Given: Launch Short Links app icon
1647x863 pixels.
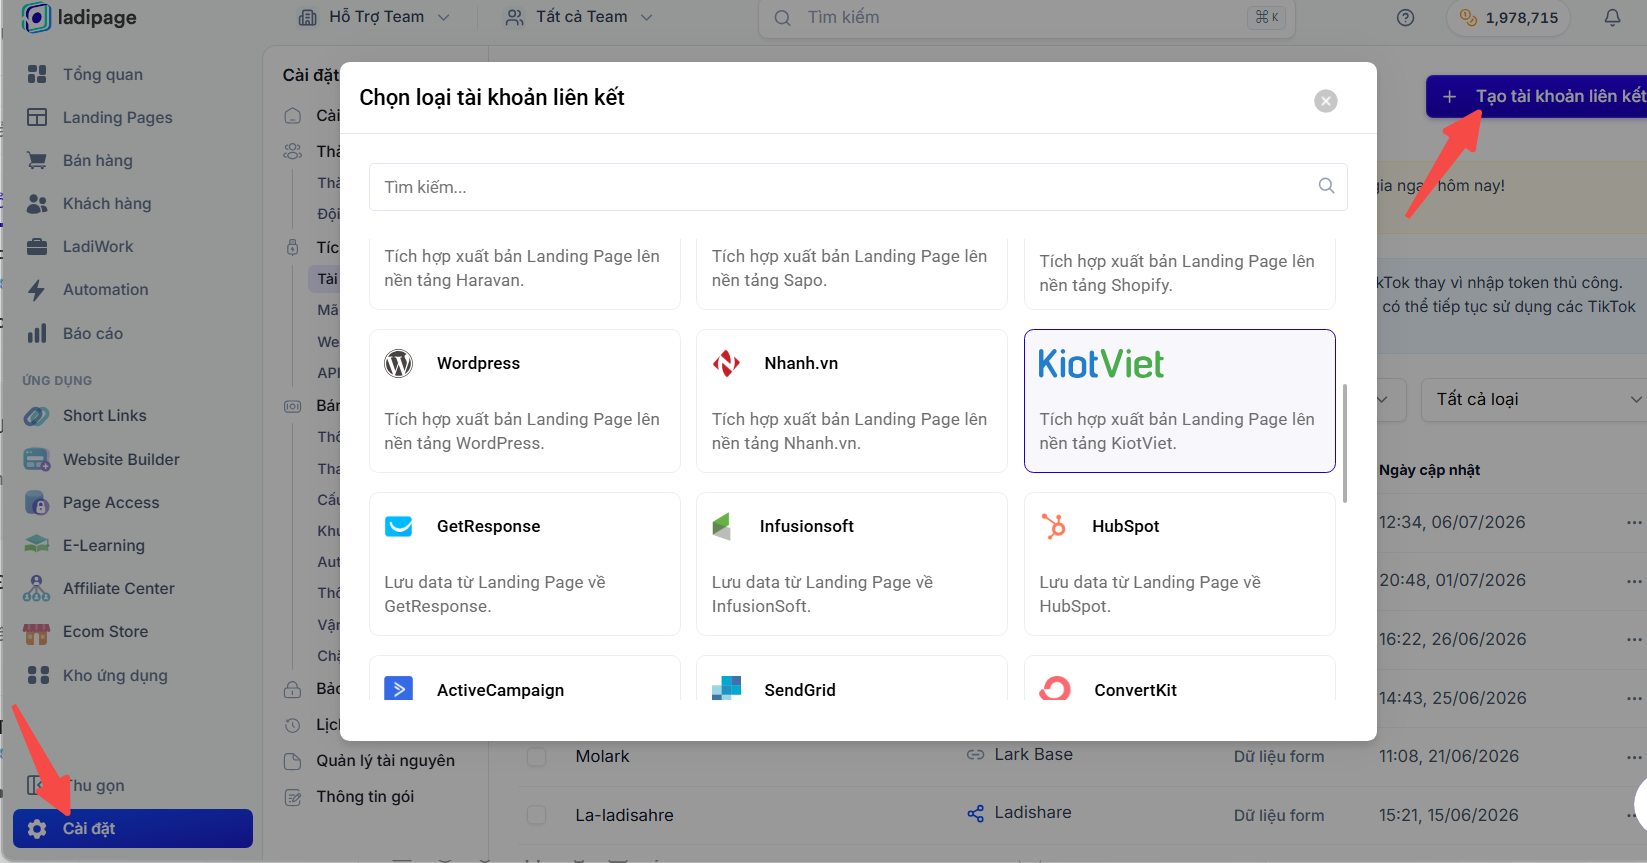Looking at the screenshot, I should pos(37,416).
